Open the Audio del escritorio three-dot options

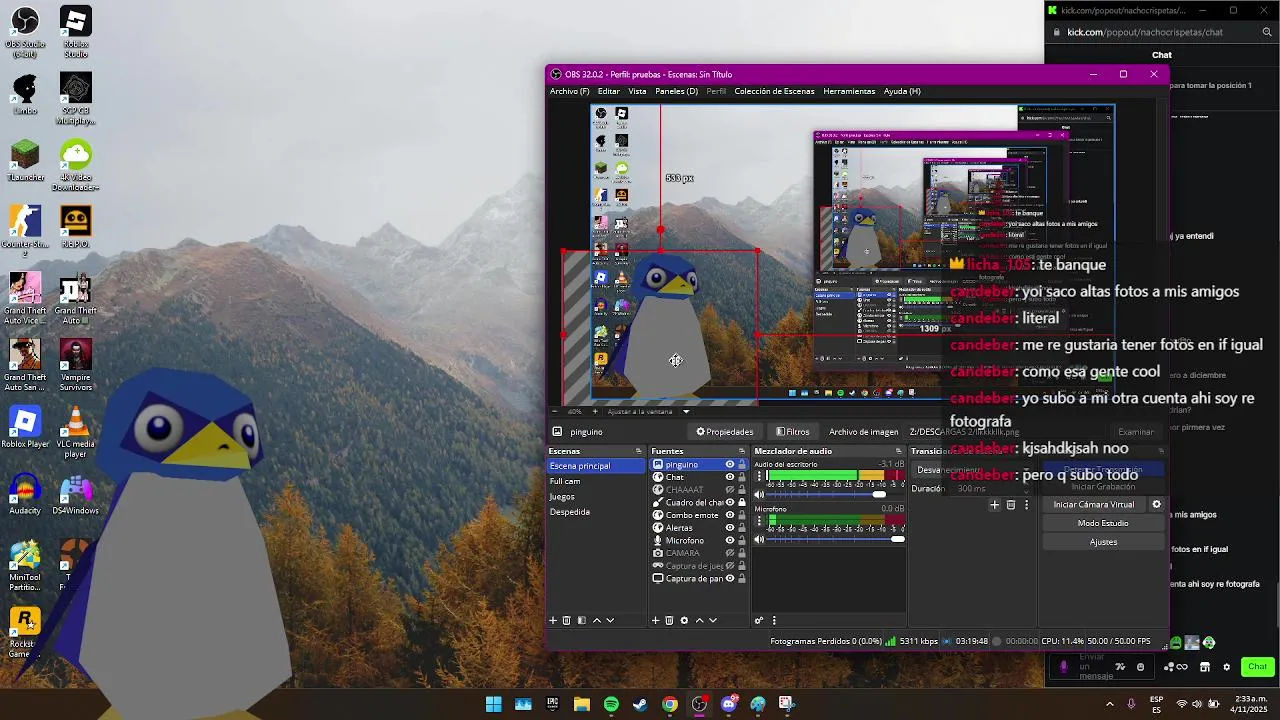pos(759,476)
